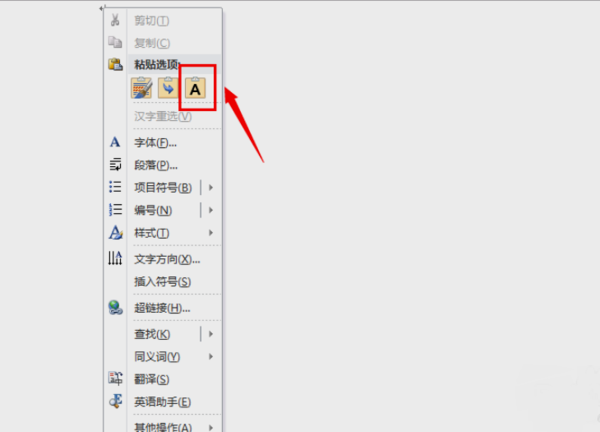Choose Keep Source Formatting paste icon
This screenshot has height=432, width=600.
(142, 88)
